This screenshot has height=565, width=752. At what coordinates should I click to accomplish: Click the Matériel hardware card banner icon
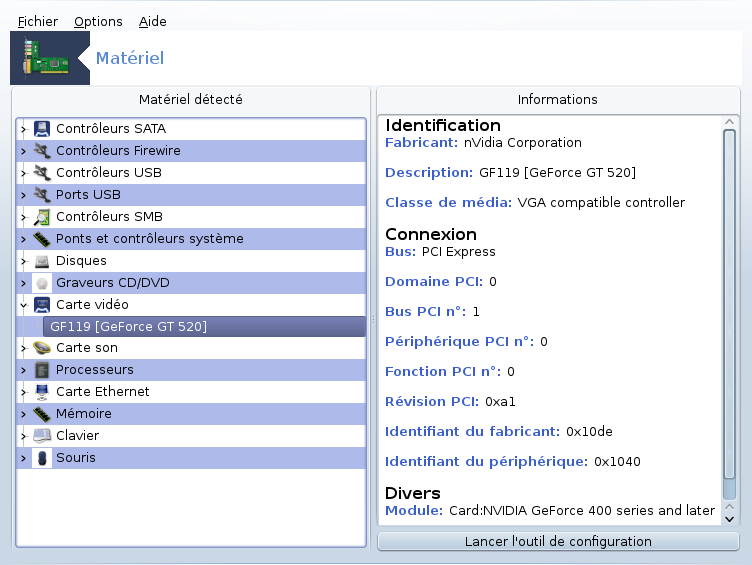pos(47,58)
